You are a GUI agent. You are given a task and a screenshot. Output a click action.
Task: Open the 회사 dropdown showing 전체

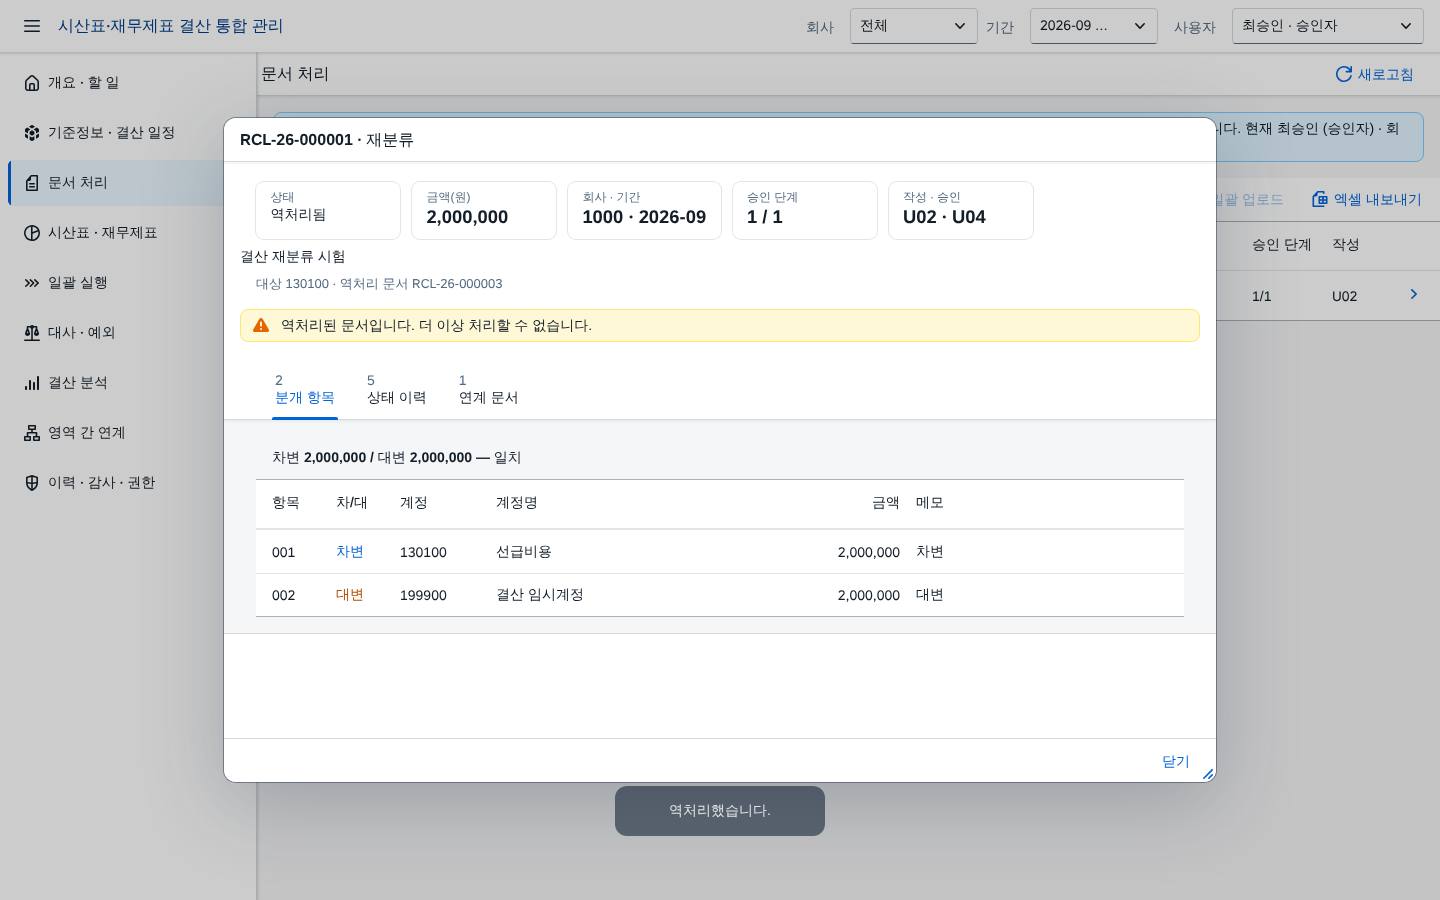tap(914, 26)
